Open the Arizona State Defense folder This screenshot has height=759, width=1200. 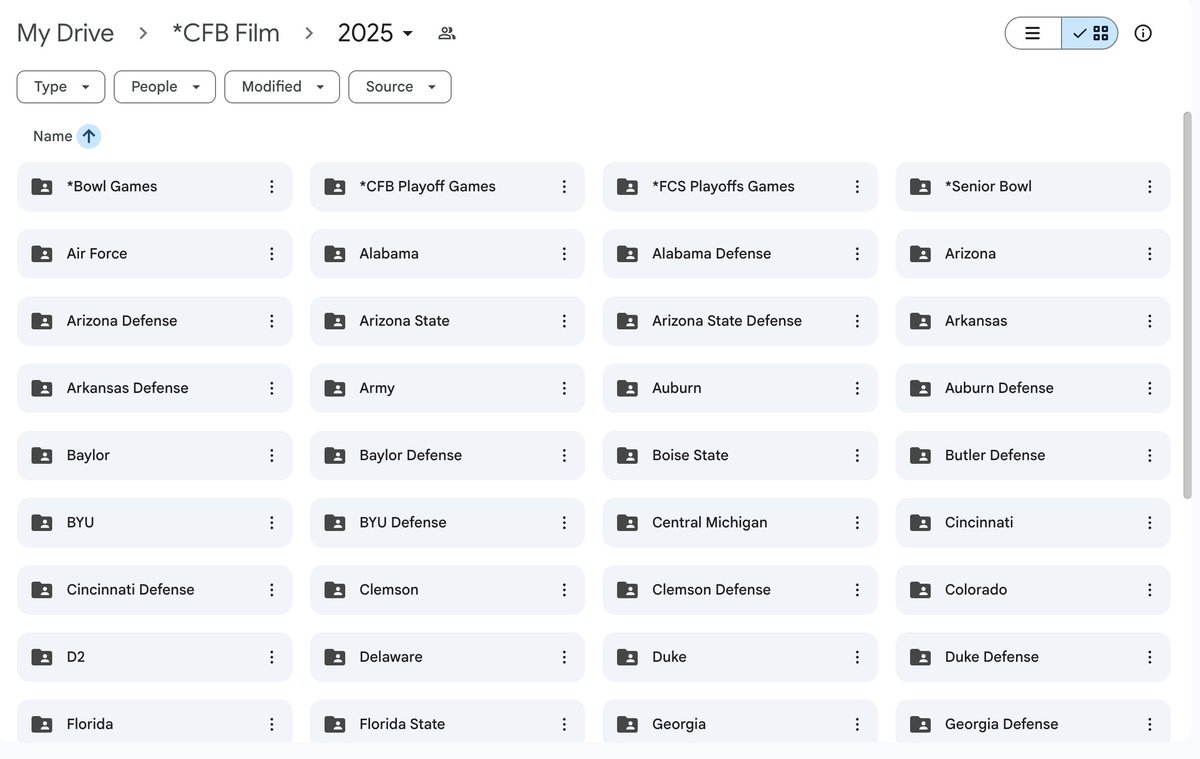[x=740, y=321]
